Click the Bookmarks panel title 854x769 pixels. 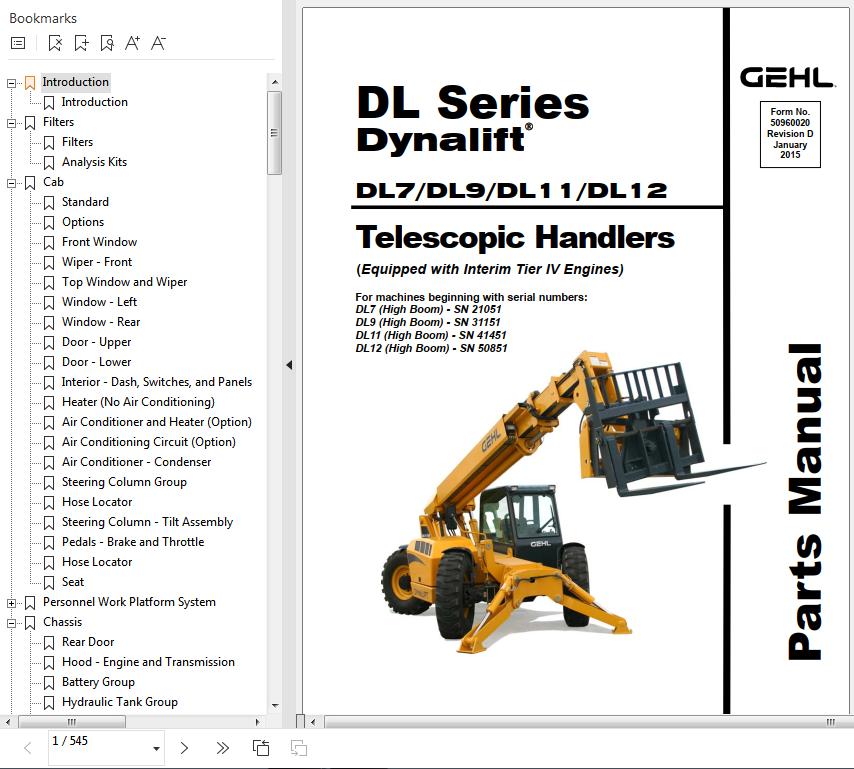point(43,19)
